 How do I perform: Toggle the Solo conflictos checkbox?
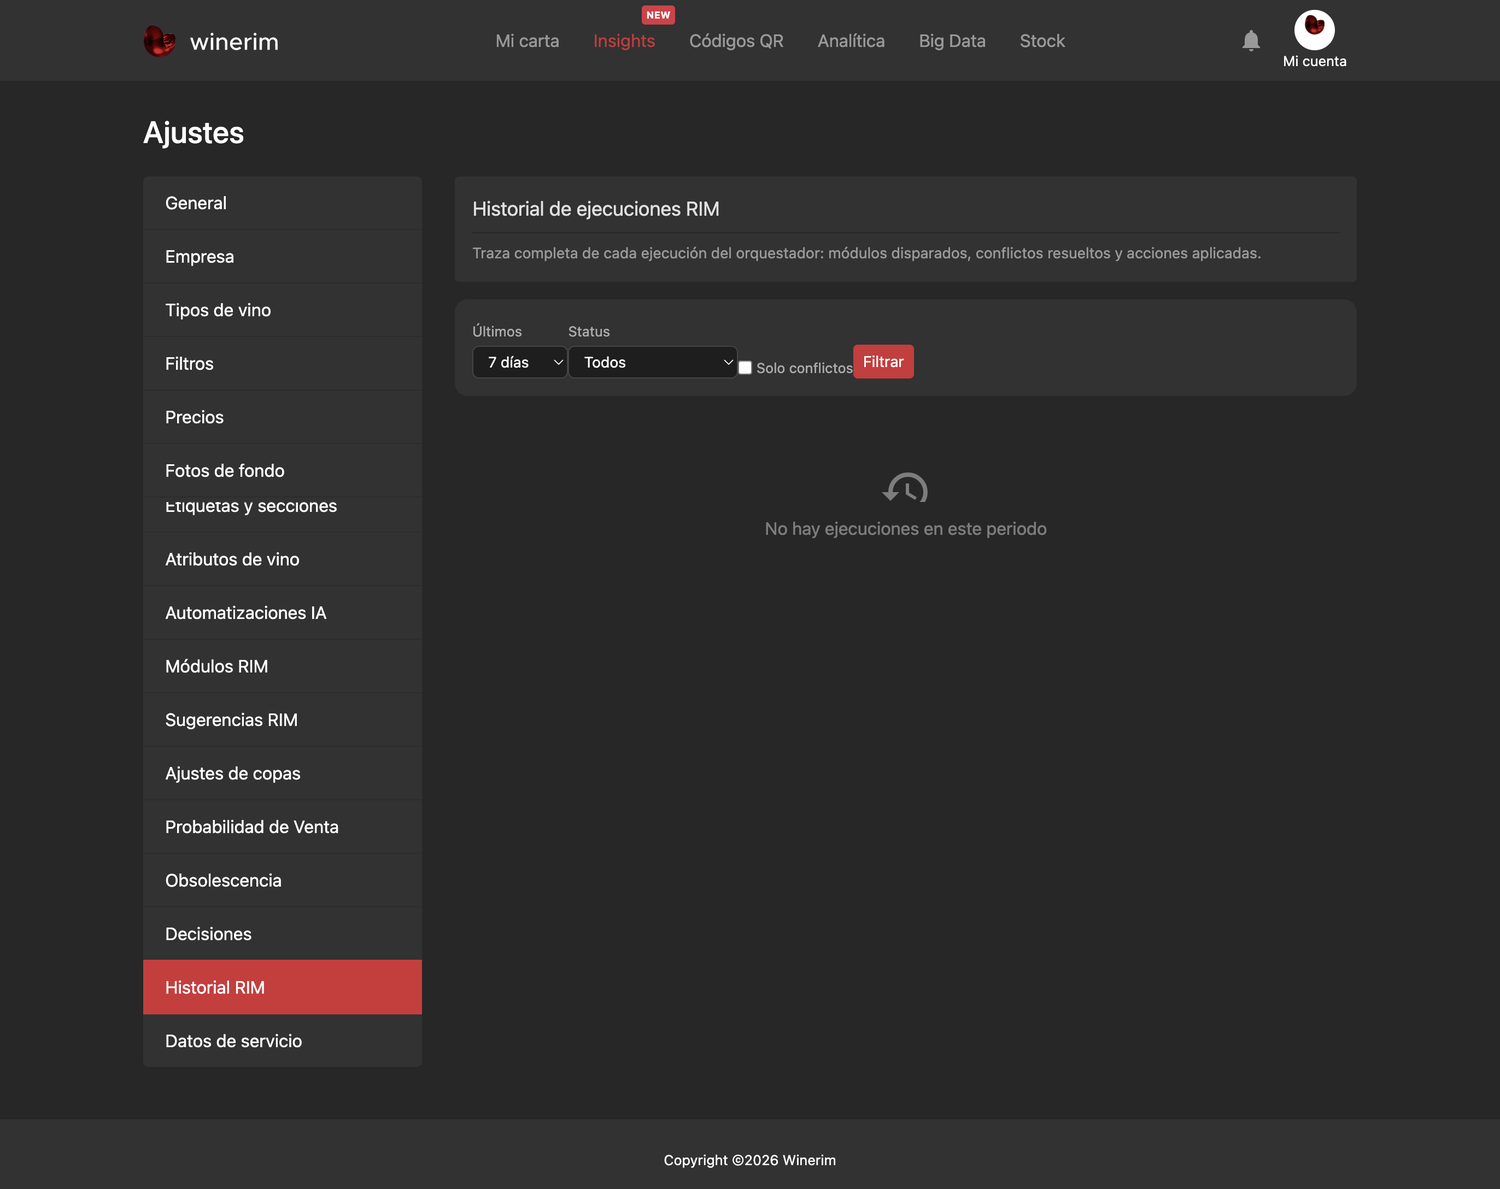(x=745, y=368)
